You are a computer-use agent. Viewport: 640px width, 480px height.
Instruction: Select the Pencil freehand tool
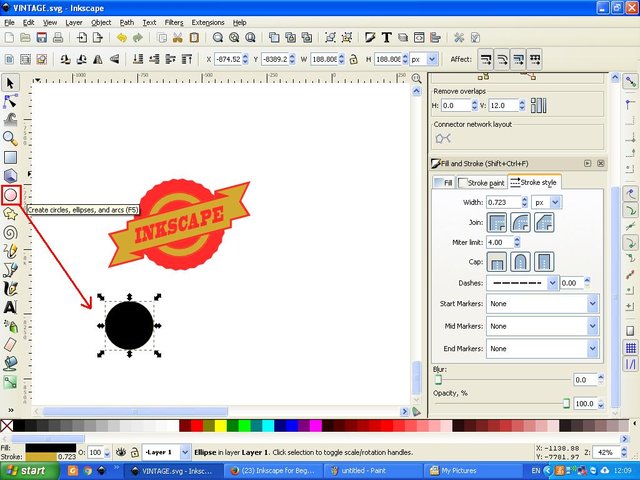tap(10, 251)
